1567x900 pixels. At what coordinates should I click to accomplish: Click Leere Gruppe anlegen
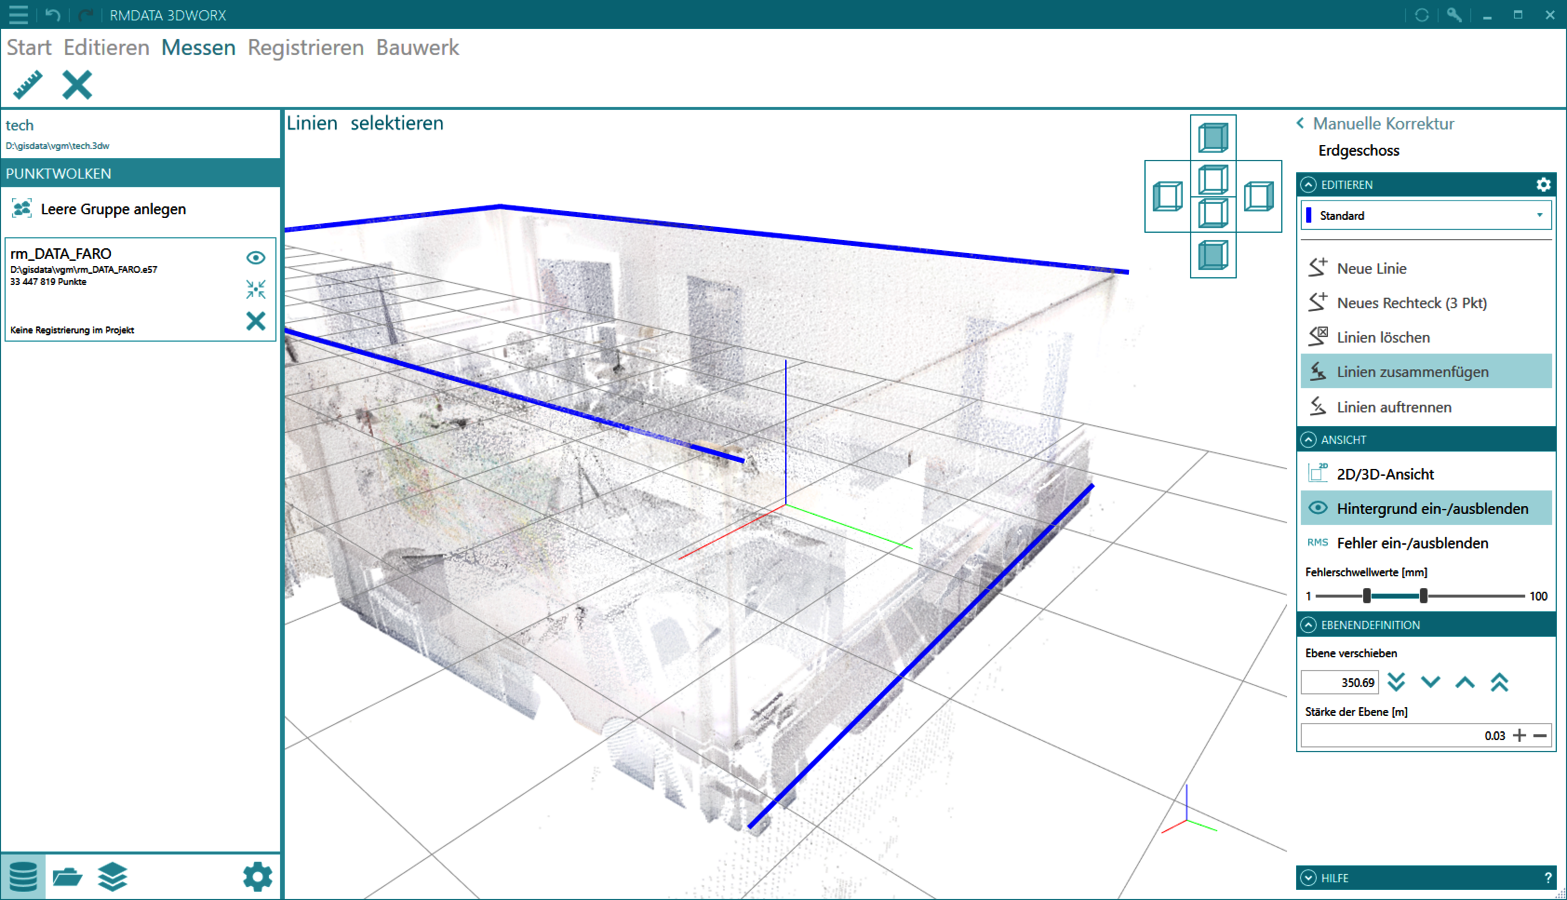tap(113, 209)
